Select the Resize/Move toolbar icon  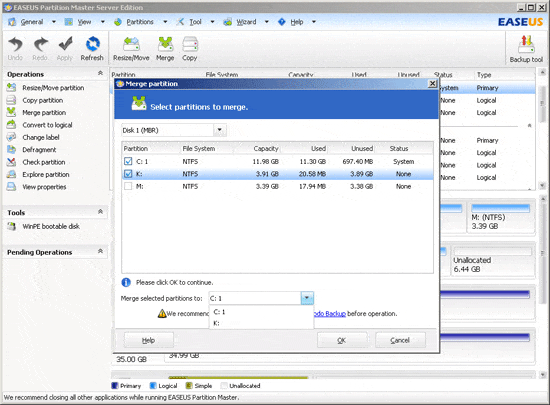click(x=131, y=45)
